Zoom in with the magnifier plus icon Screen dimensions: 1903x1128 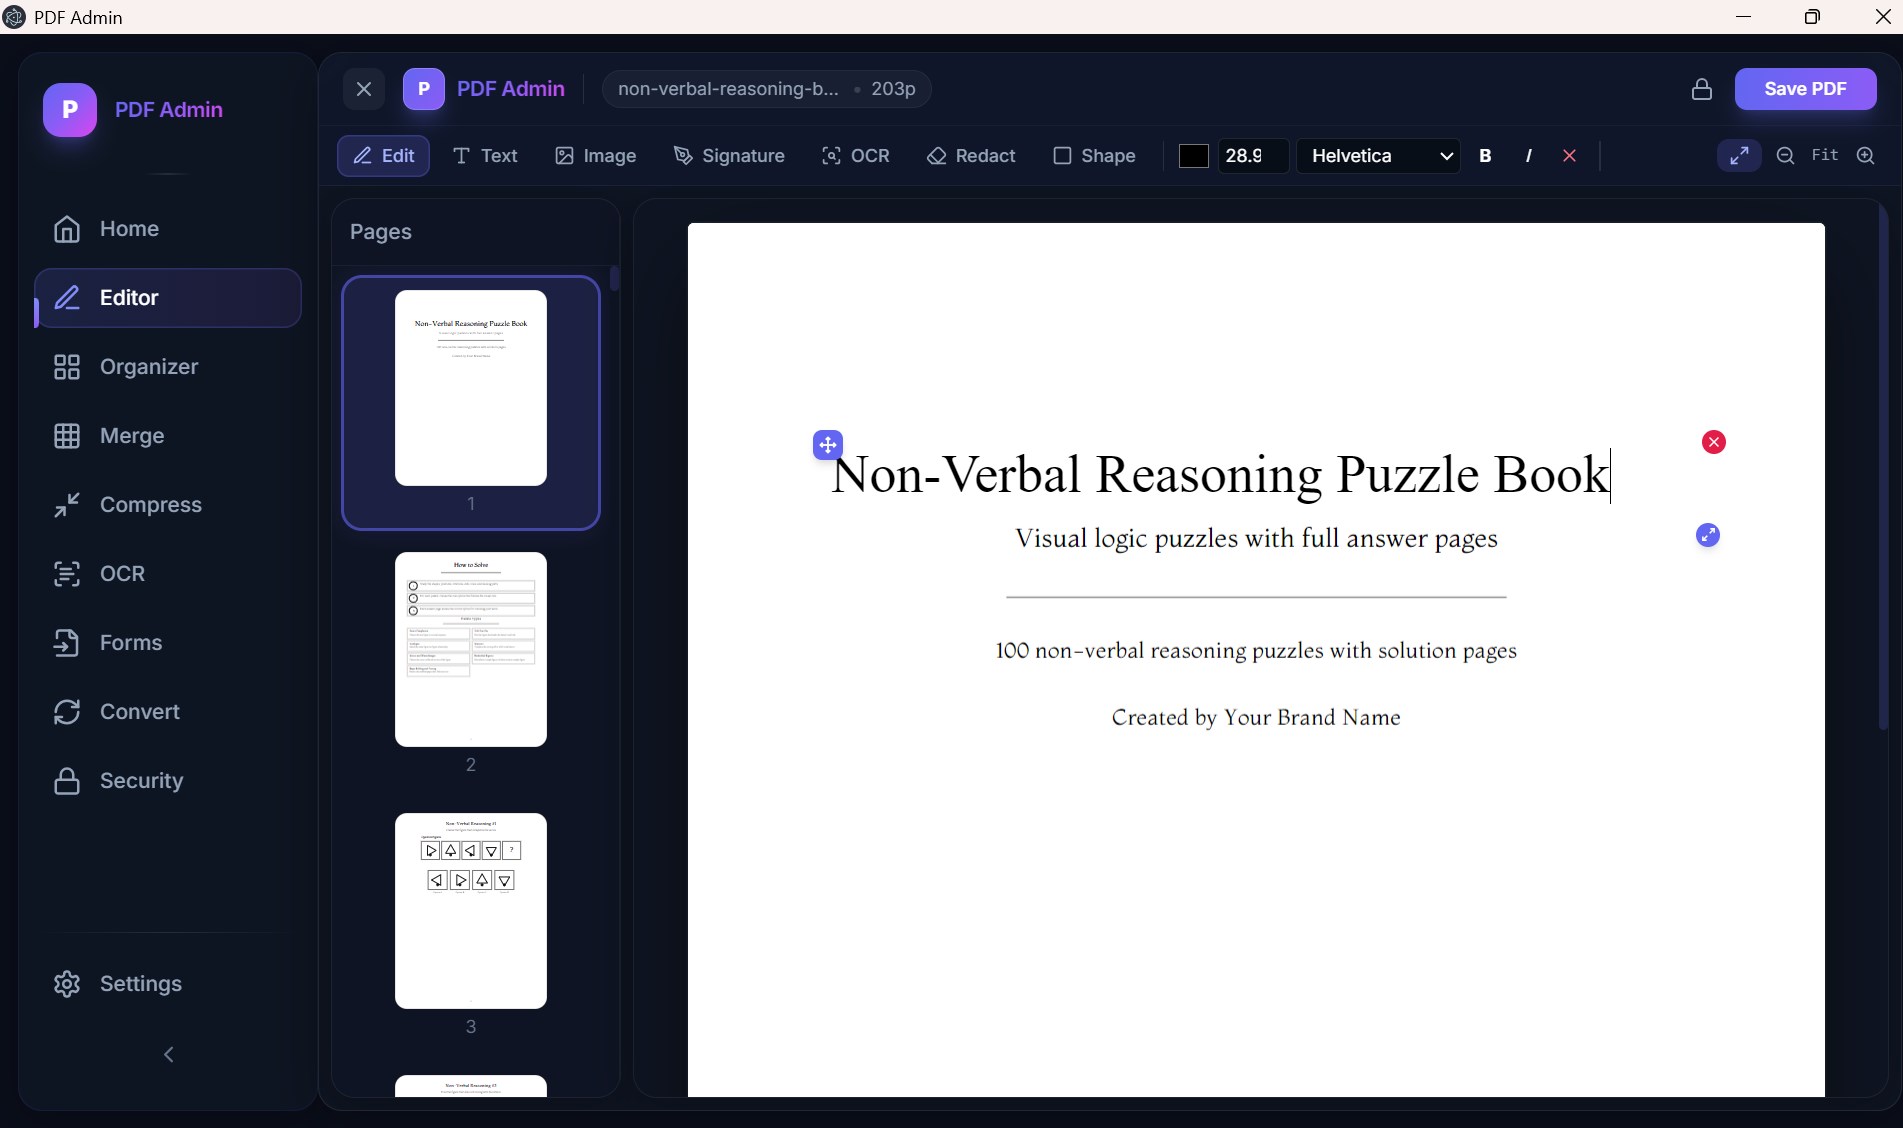coord(1865,156)
